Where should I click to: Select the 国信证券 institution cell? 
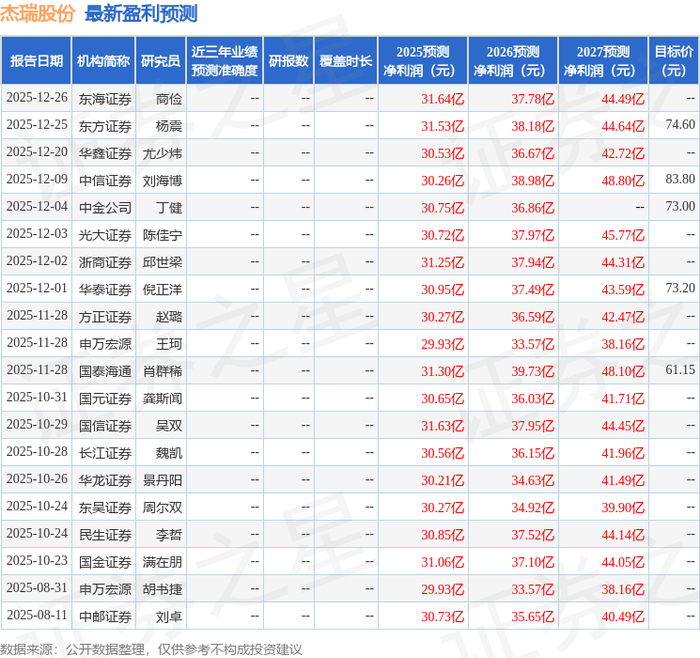point(105,425)
